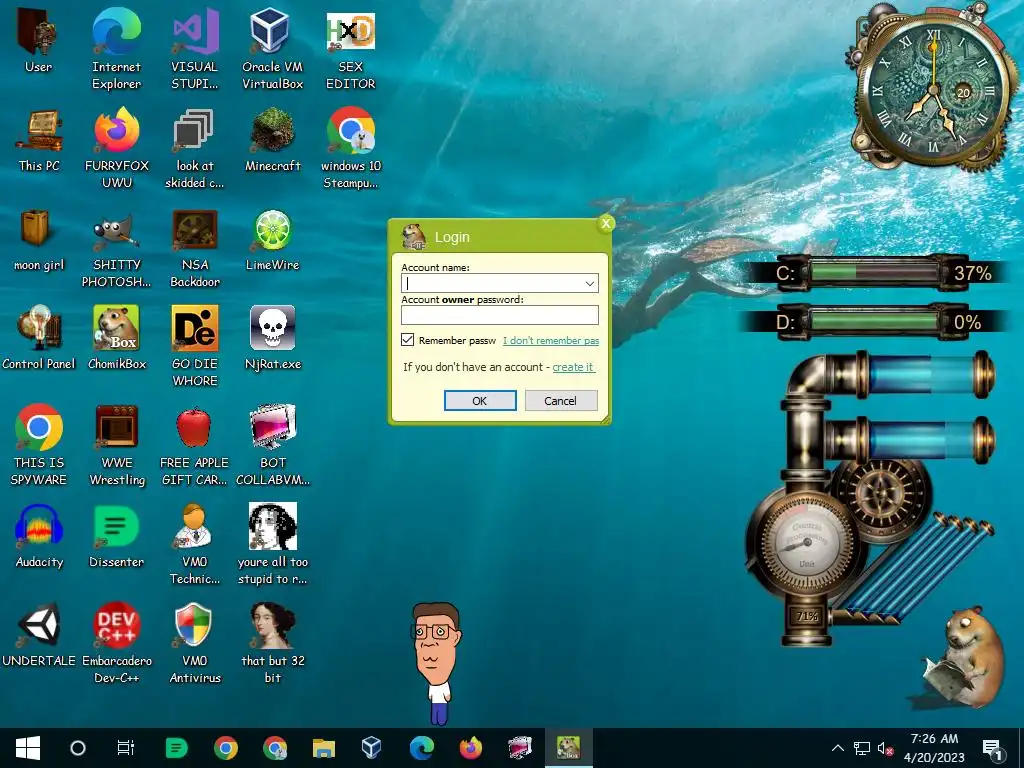Click the C: drive usage bar gadget

(873, 272)
